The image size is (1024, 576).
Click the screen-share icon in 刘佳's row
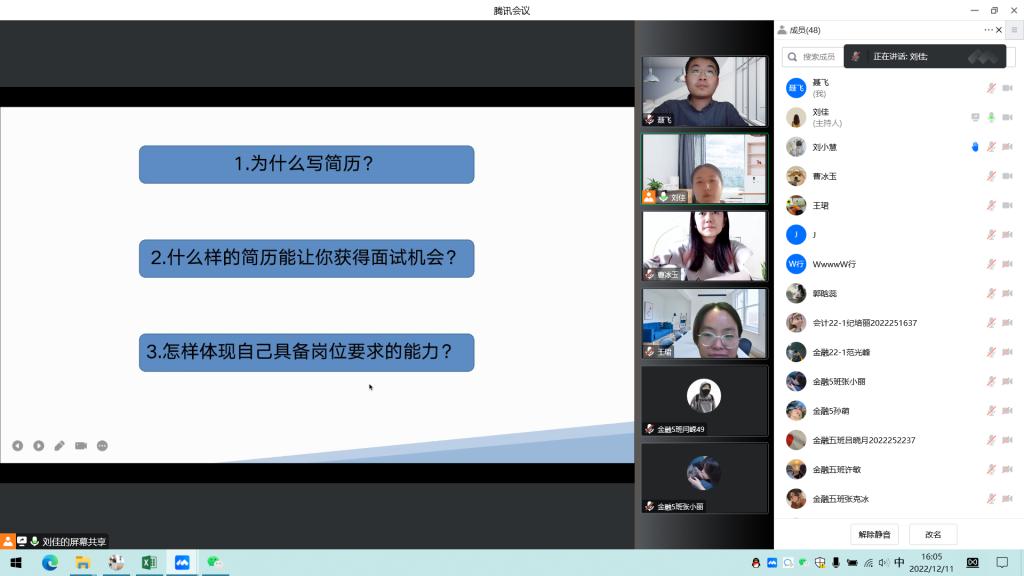(975, 117)
